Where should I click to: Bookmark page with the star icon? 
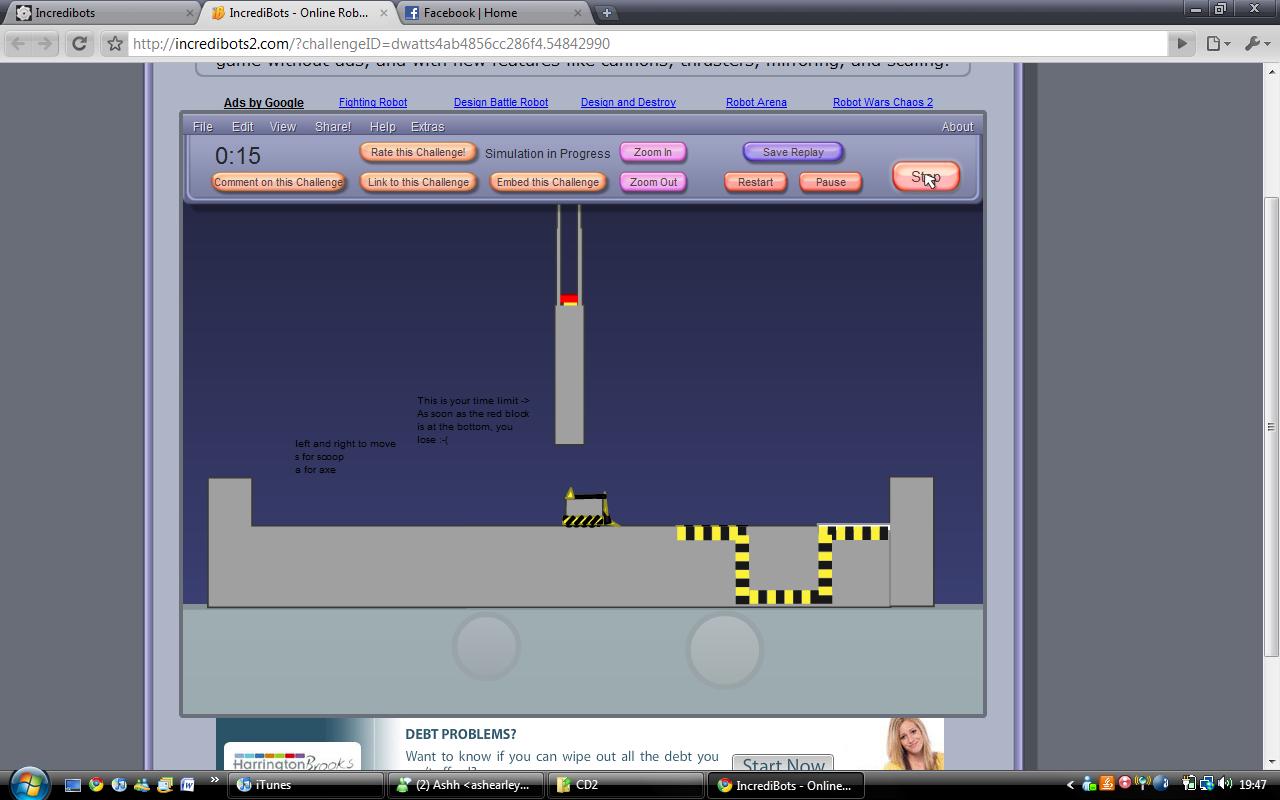(115, 44)
